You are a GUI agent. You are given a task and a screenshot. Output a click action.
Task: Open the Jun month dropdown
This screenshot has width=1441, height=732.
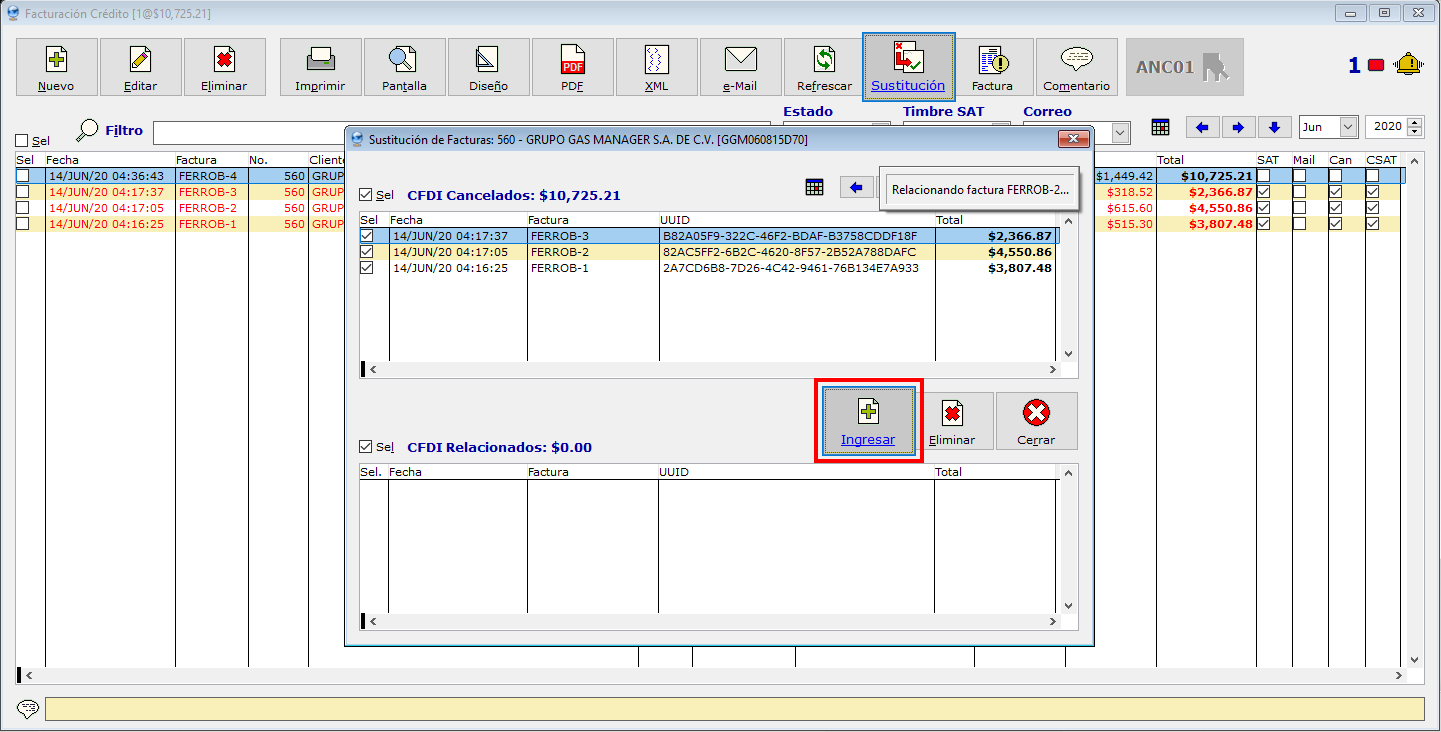[x=1347, y=127]
